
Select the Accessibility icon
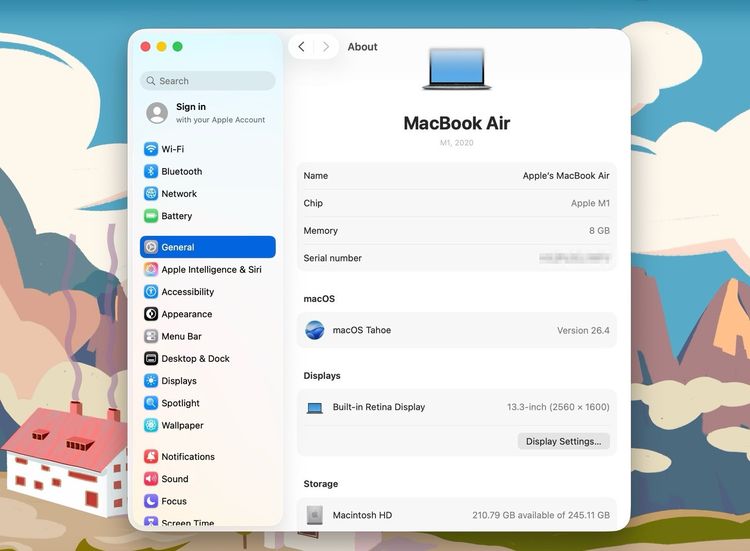click(151, 292)
